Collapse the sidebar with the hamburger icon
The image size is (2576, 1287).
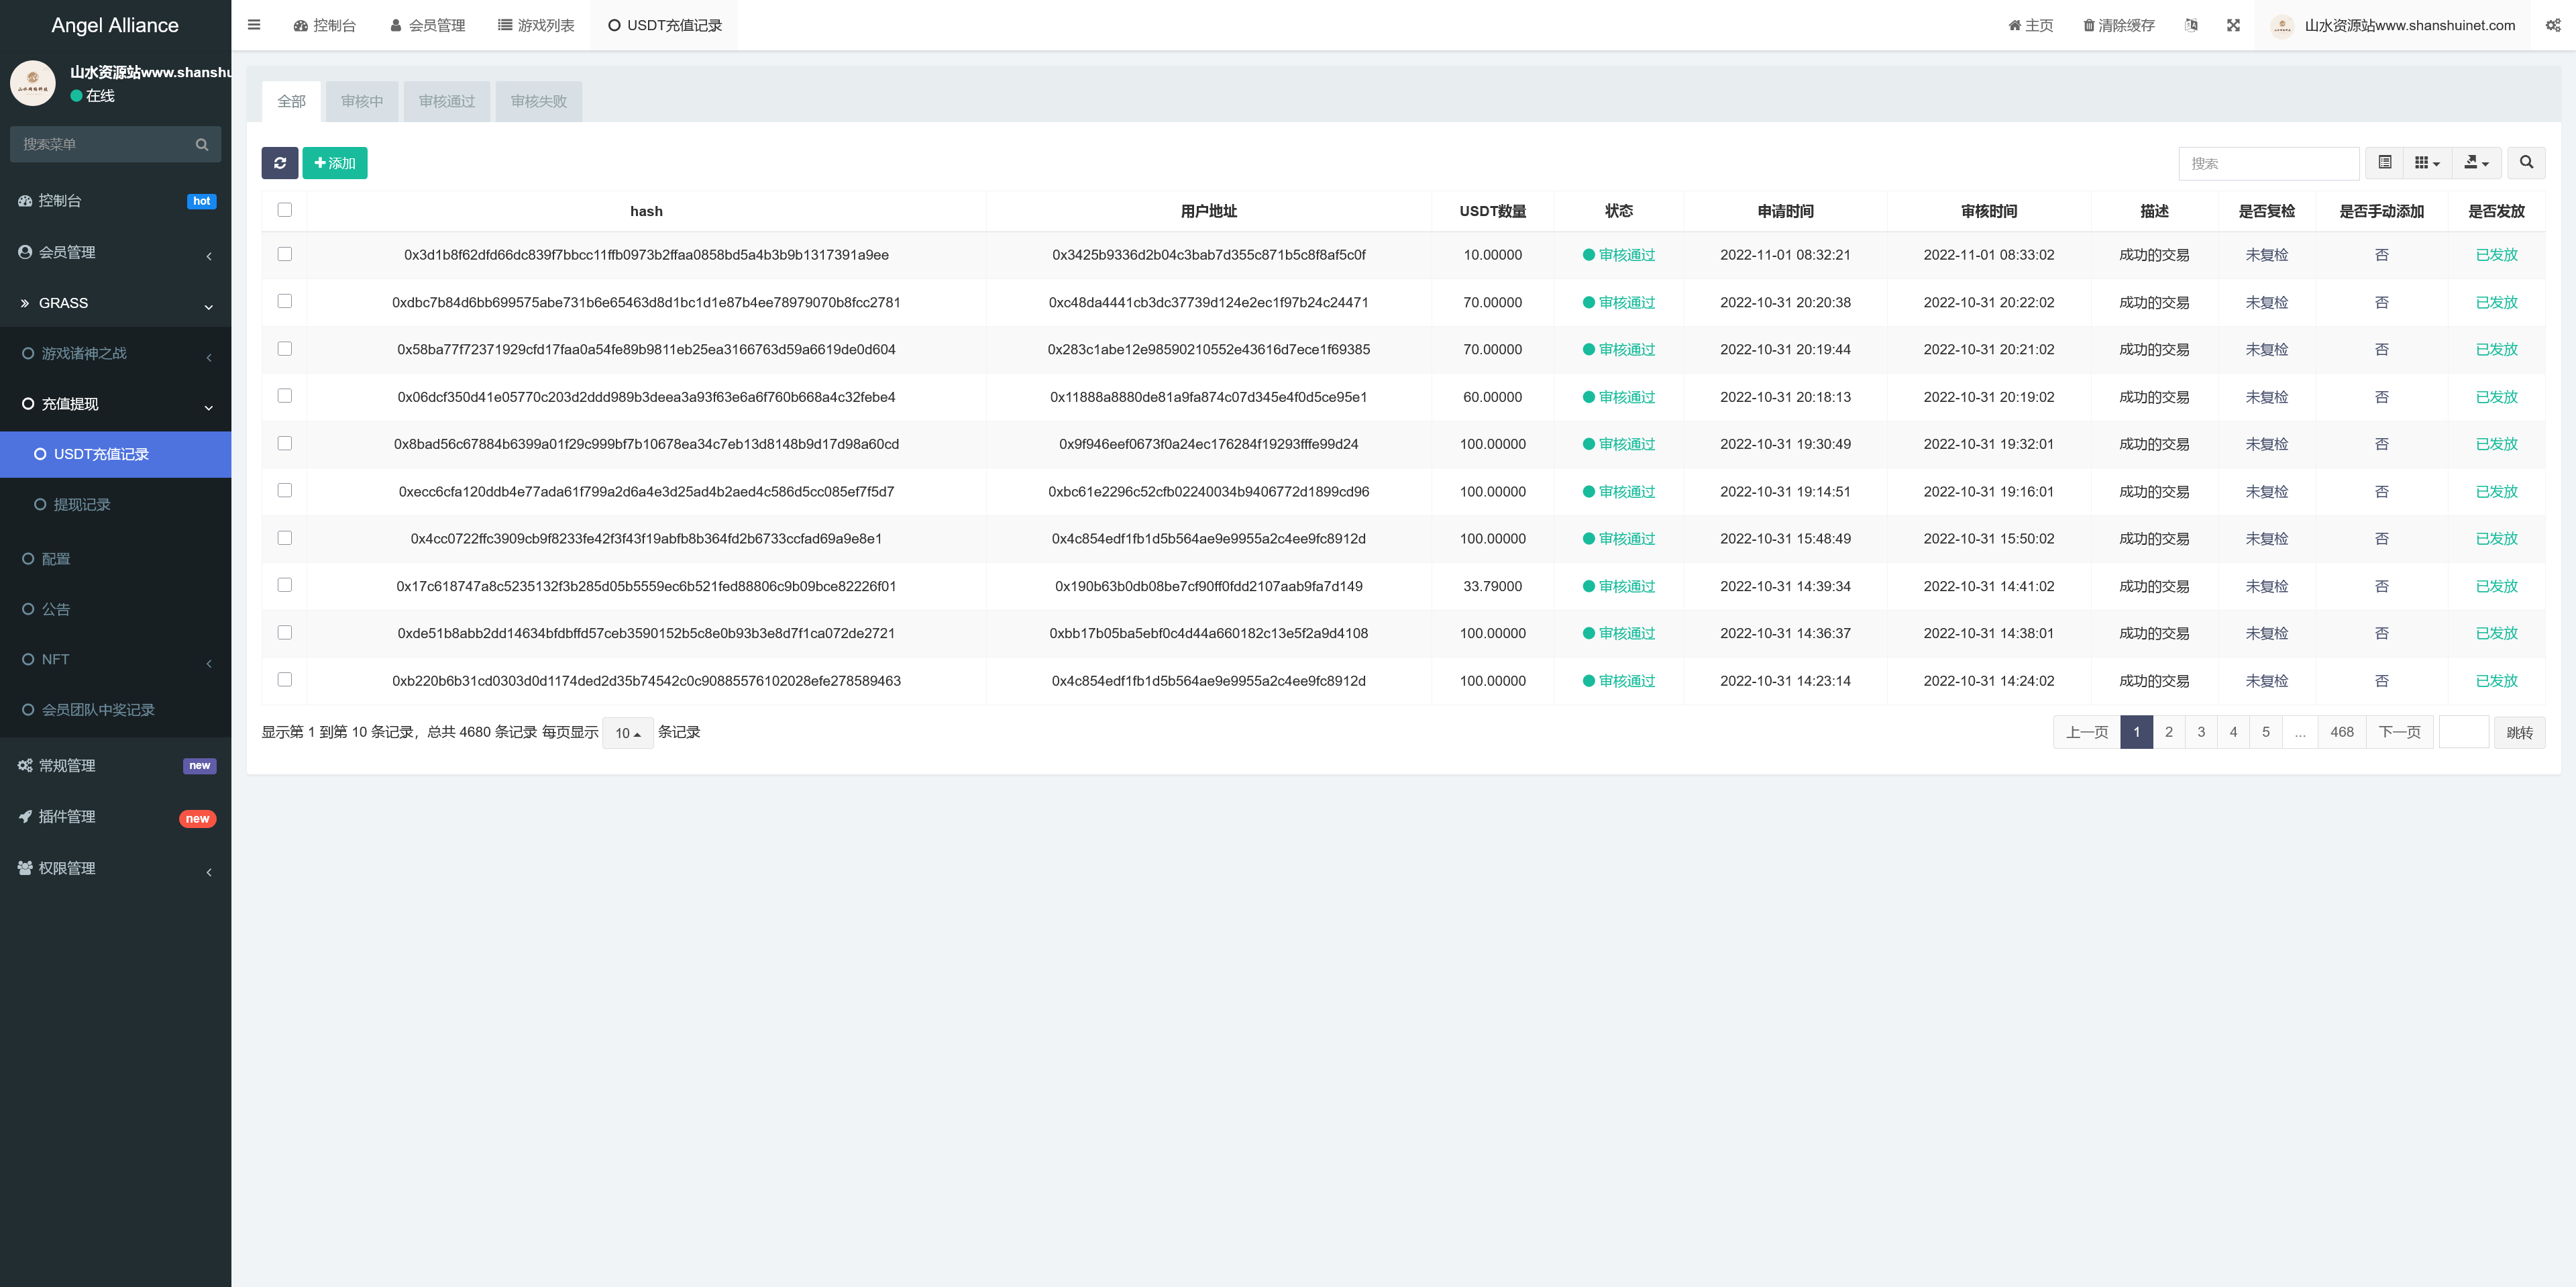pos(253,25)
